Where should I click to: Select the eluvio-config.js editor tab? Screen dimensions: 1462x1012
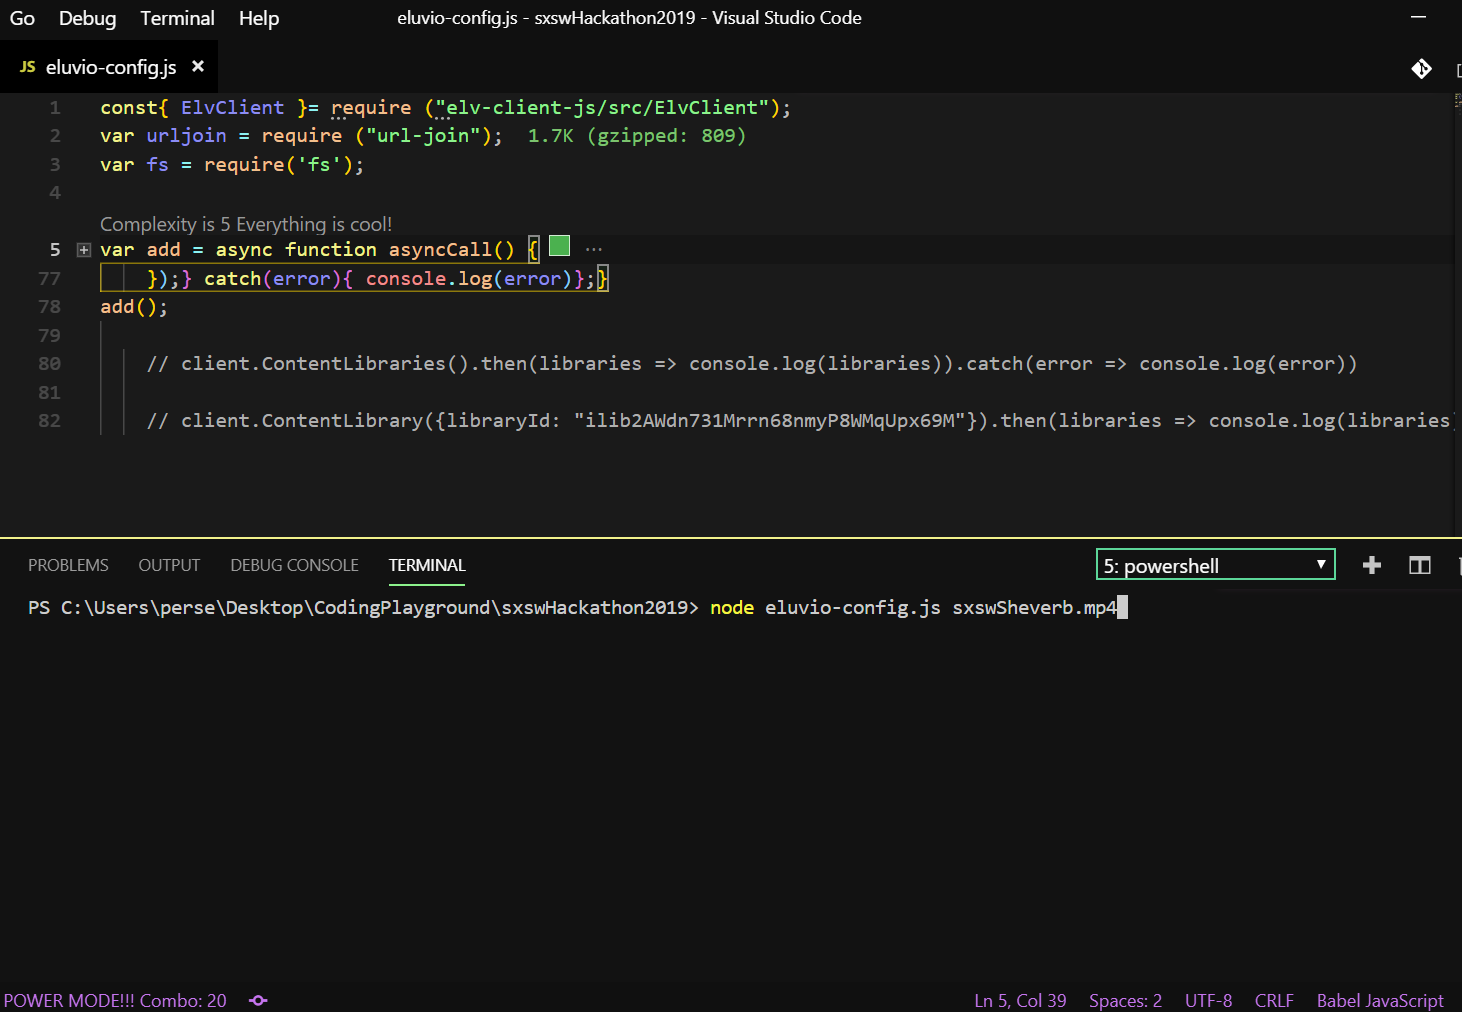[x=110, y=67]
